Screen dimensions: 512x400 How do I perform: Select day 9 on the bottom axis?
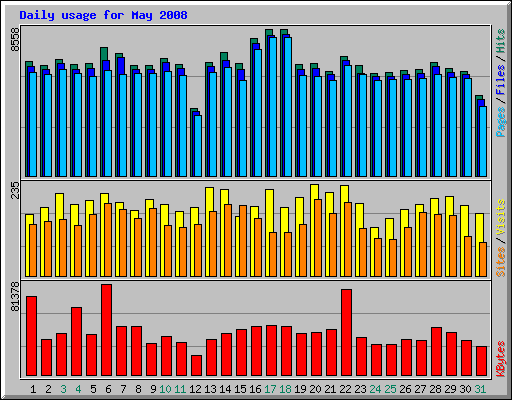coord(153,389)
